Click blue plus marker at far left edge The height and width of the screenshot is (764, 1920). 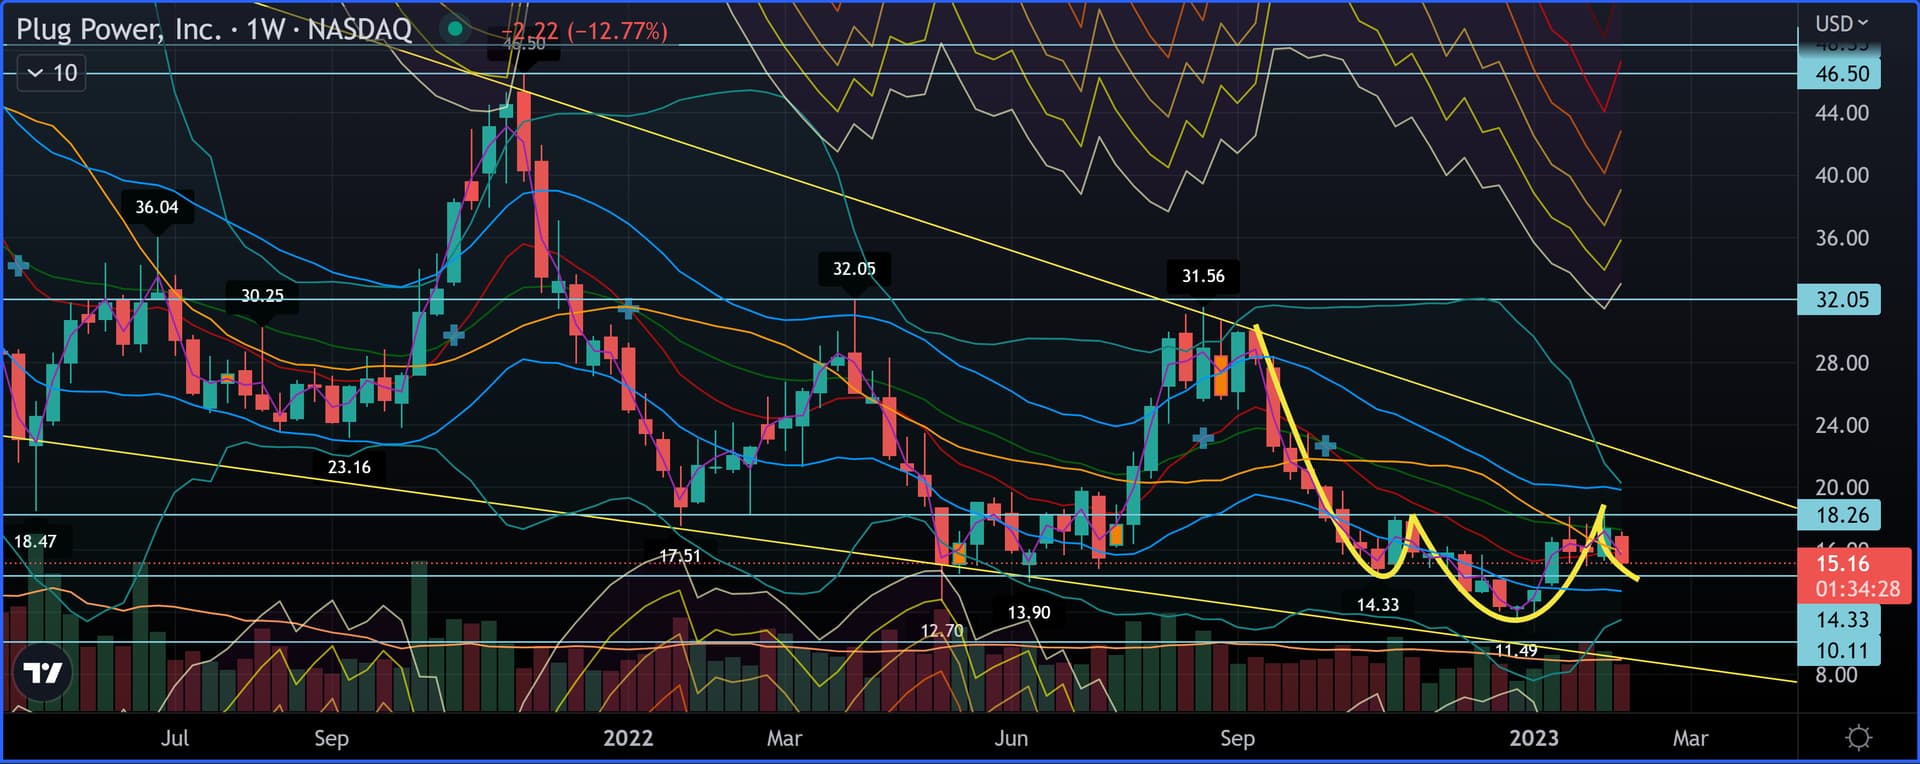coord(18,266)
